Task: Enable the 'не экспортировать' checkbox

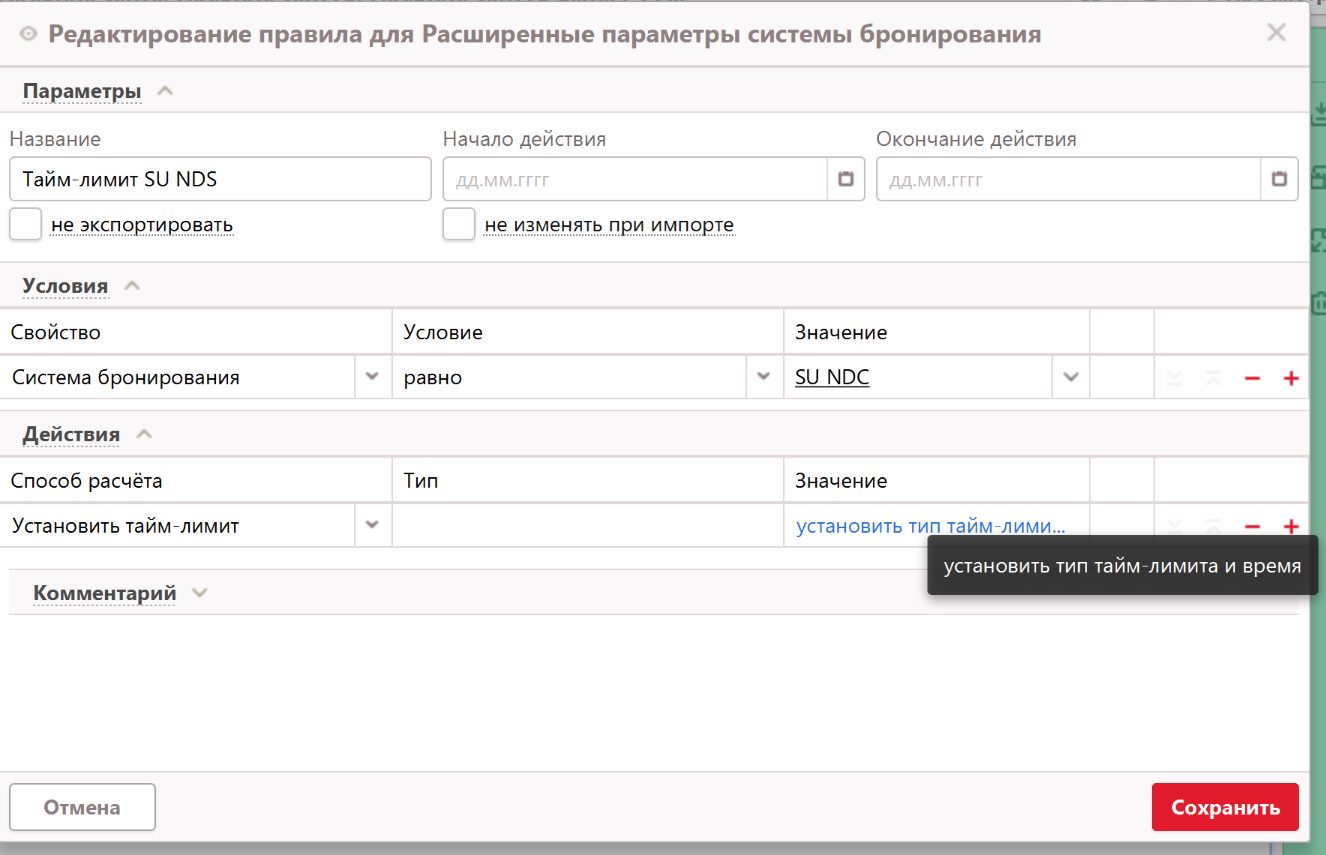Action: (x=26, y=224)
